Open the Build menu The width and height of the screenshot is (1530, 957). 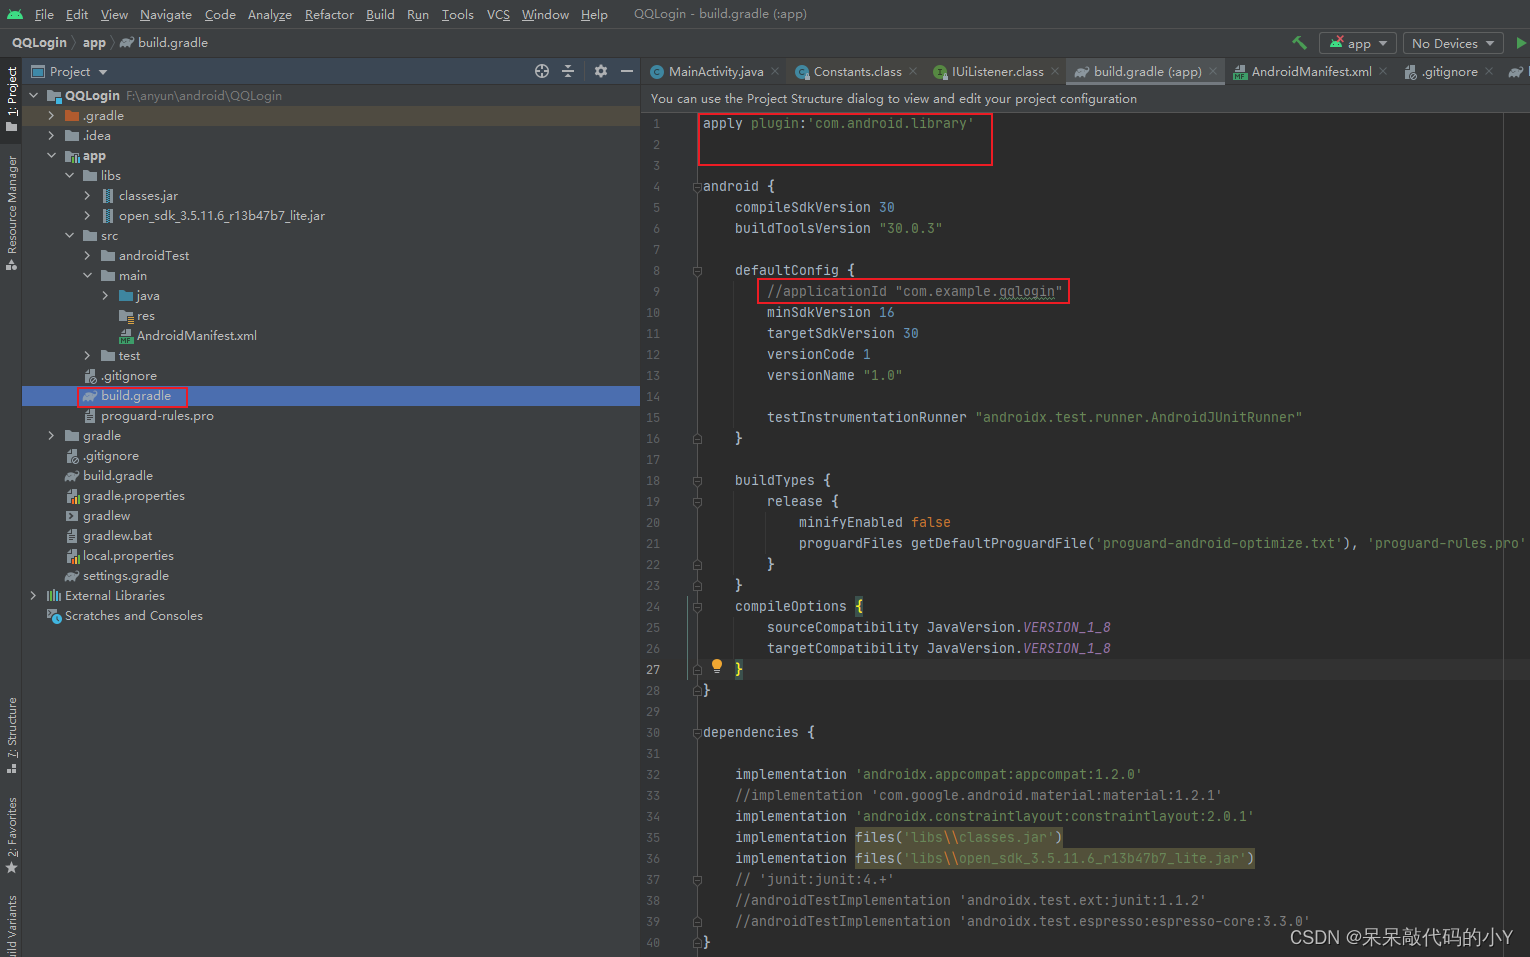point(380,14)
